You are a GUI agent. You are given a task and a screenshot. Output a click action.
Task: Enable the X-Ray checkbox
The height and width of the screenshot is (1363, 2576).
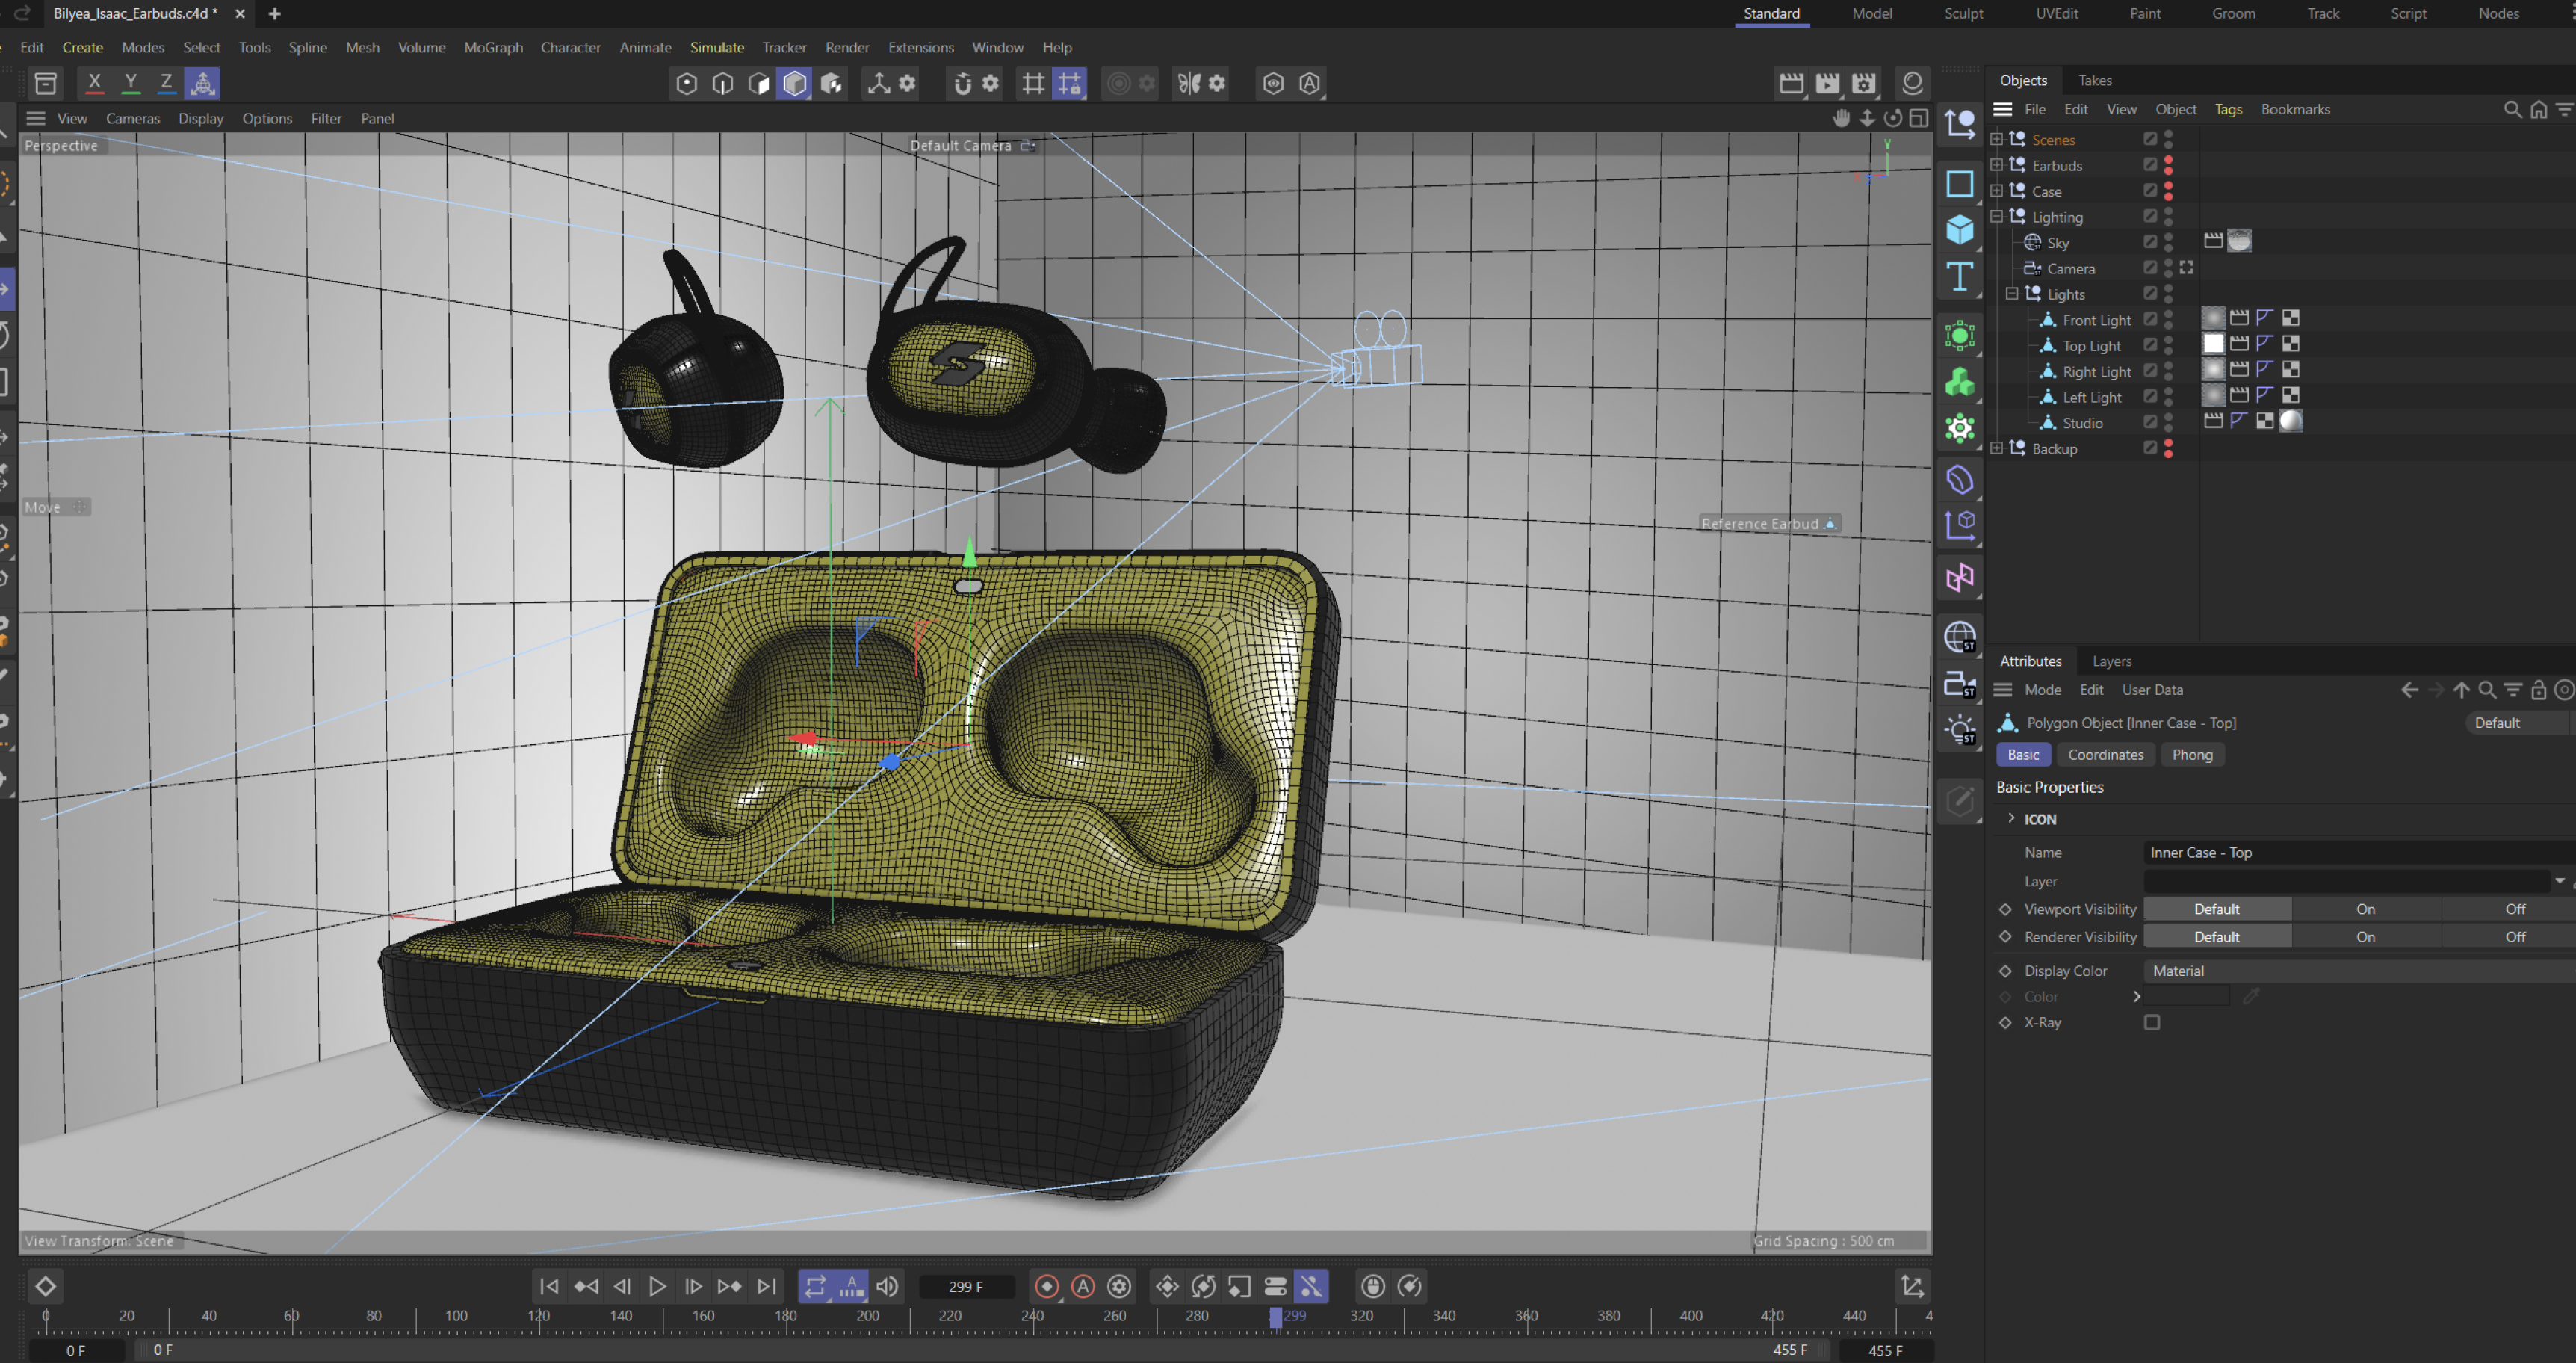point(2151,1022)
